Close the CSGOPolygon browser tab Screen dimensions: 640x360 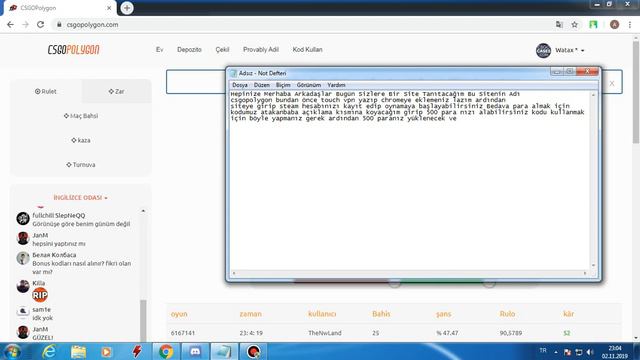[109, 8]
